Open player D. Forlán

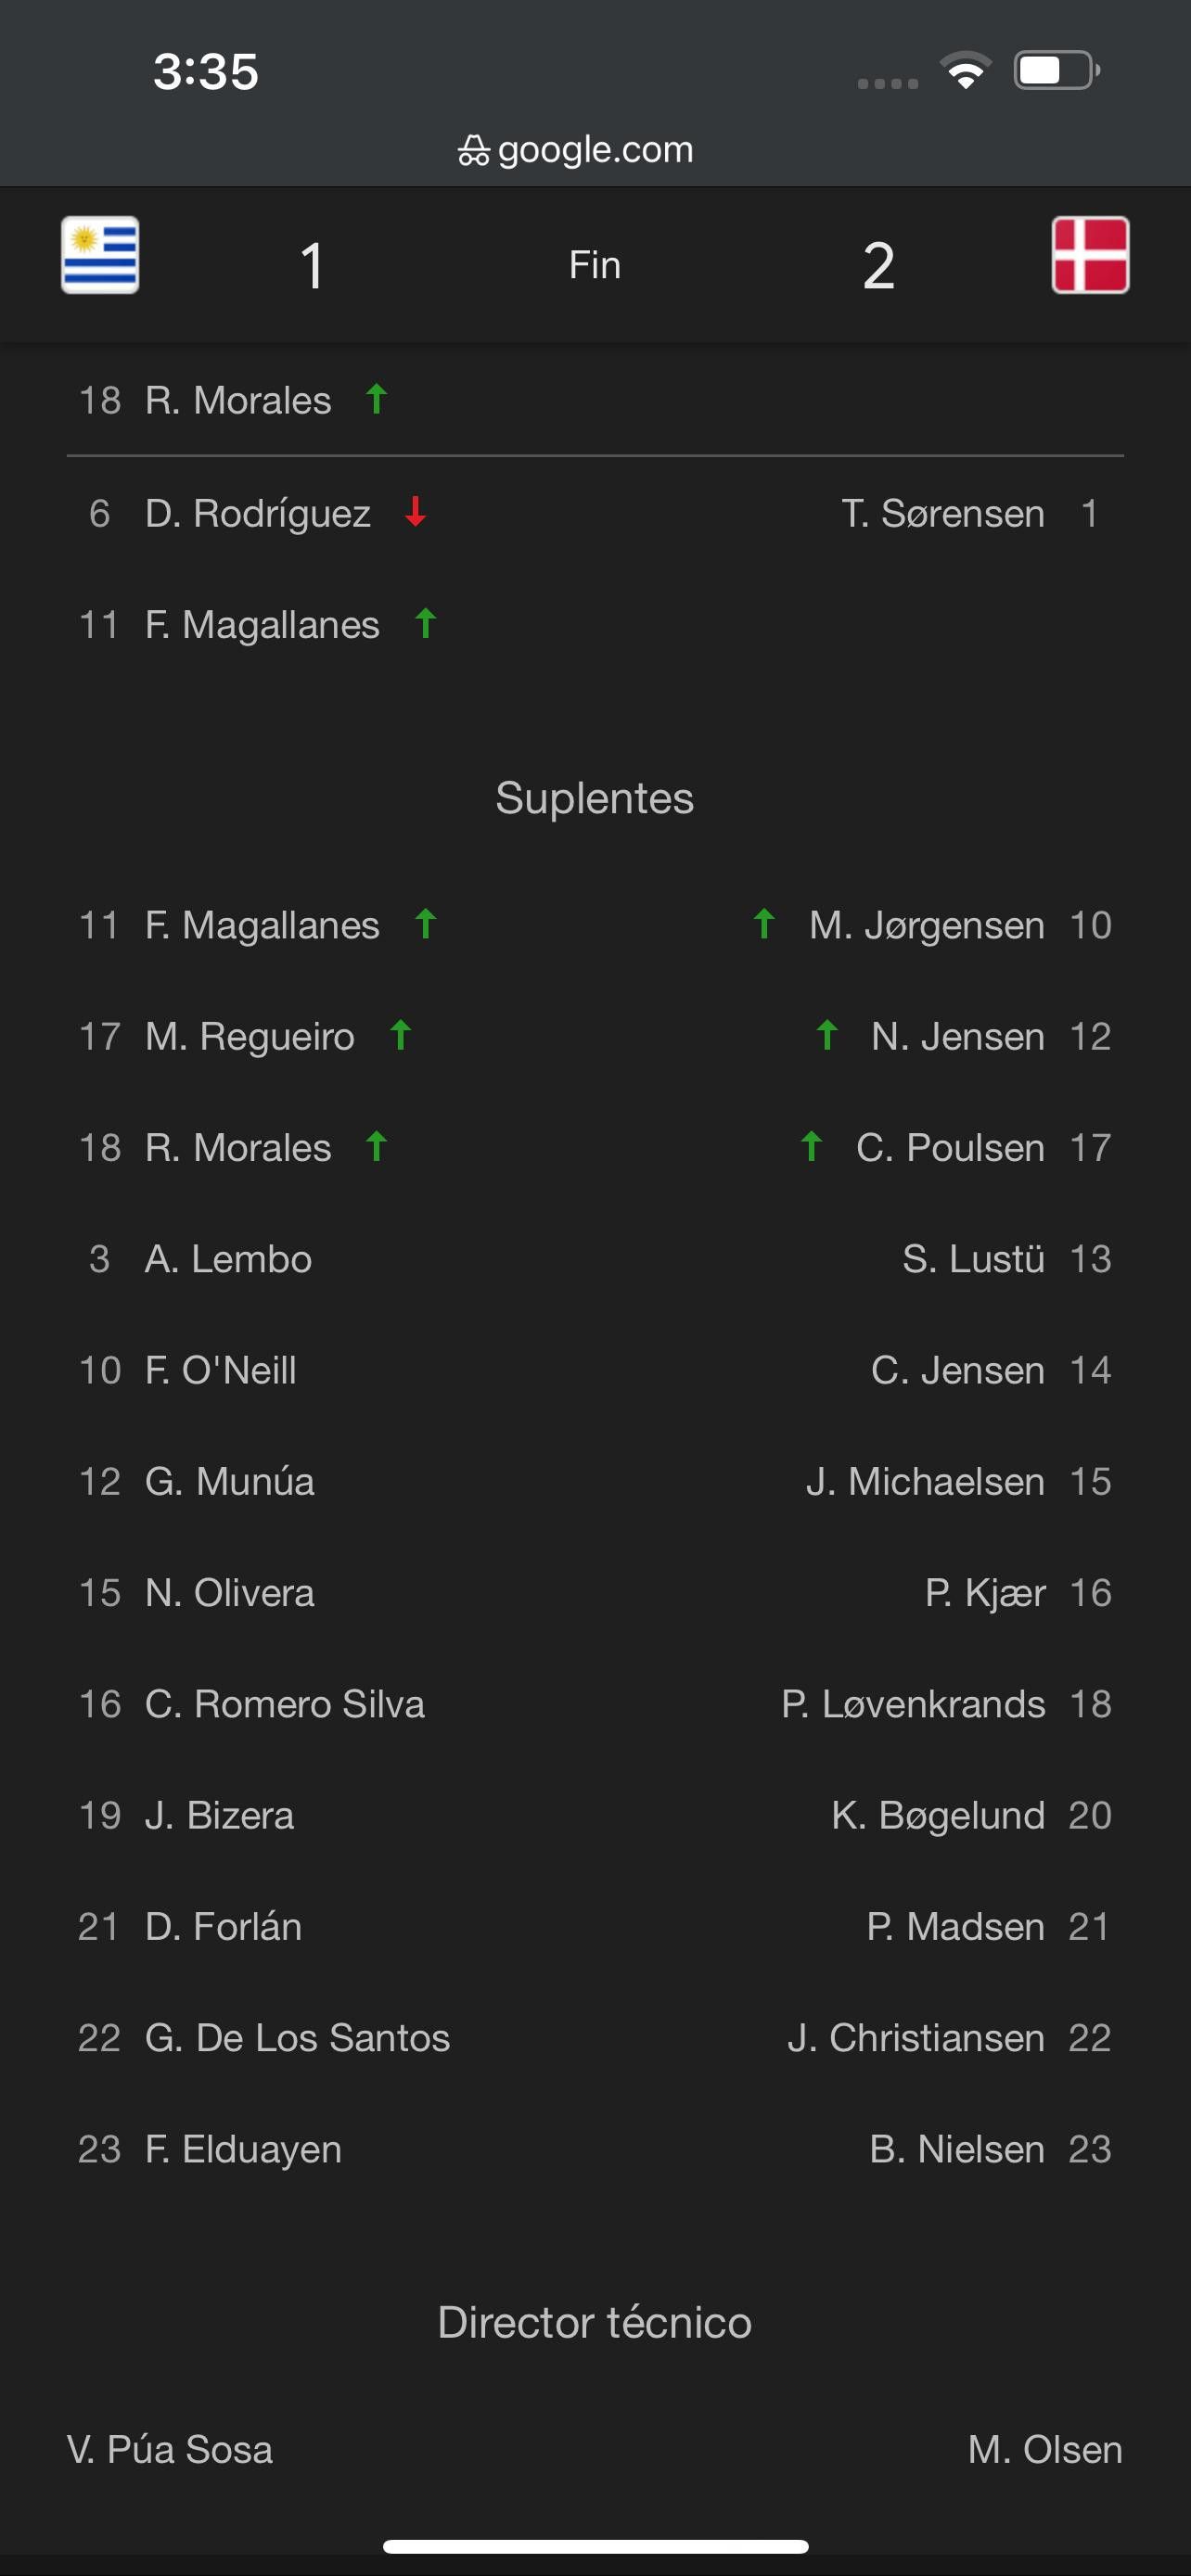(x=223, y=1926)
